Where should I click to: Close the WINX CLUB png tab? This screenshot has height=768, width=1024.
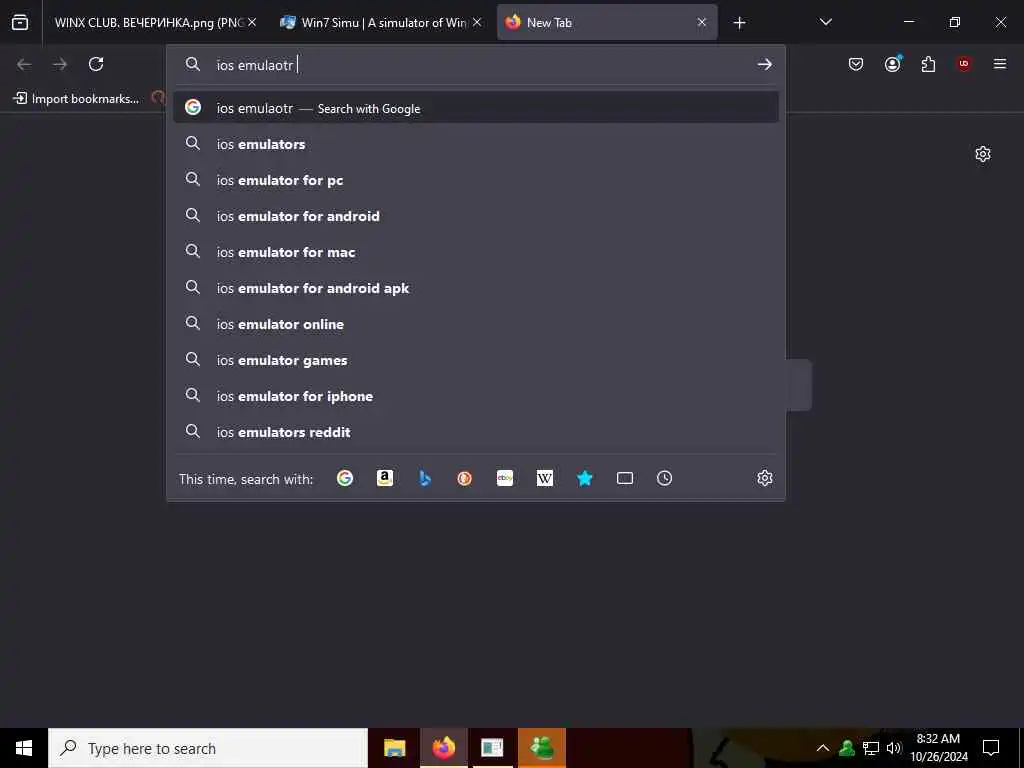click(x=252, y=22)
